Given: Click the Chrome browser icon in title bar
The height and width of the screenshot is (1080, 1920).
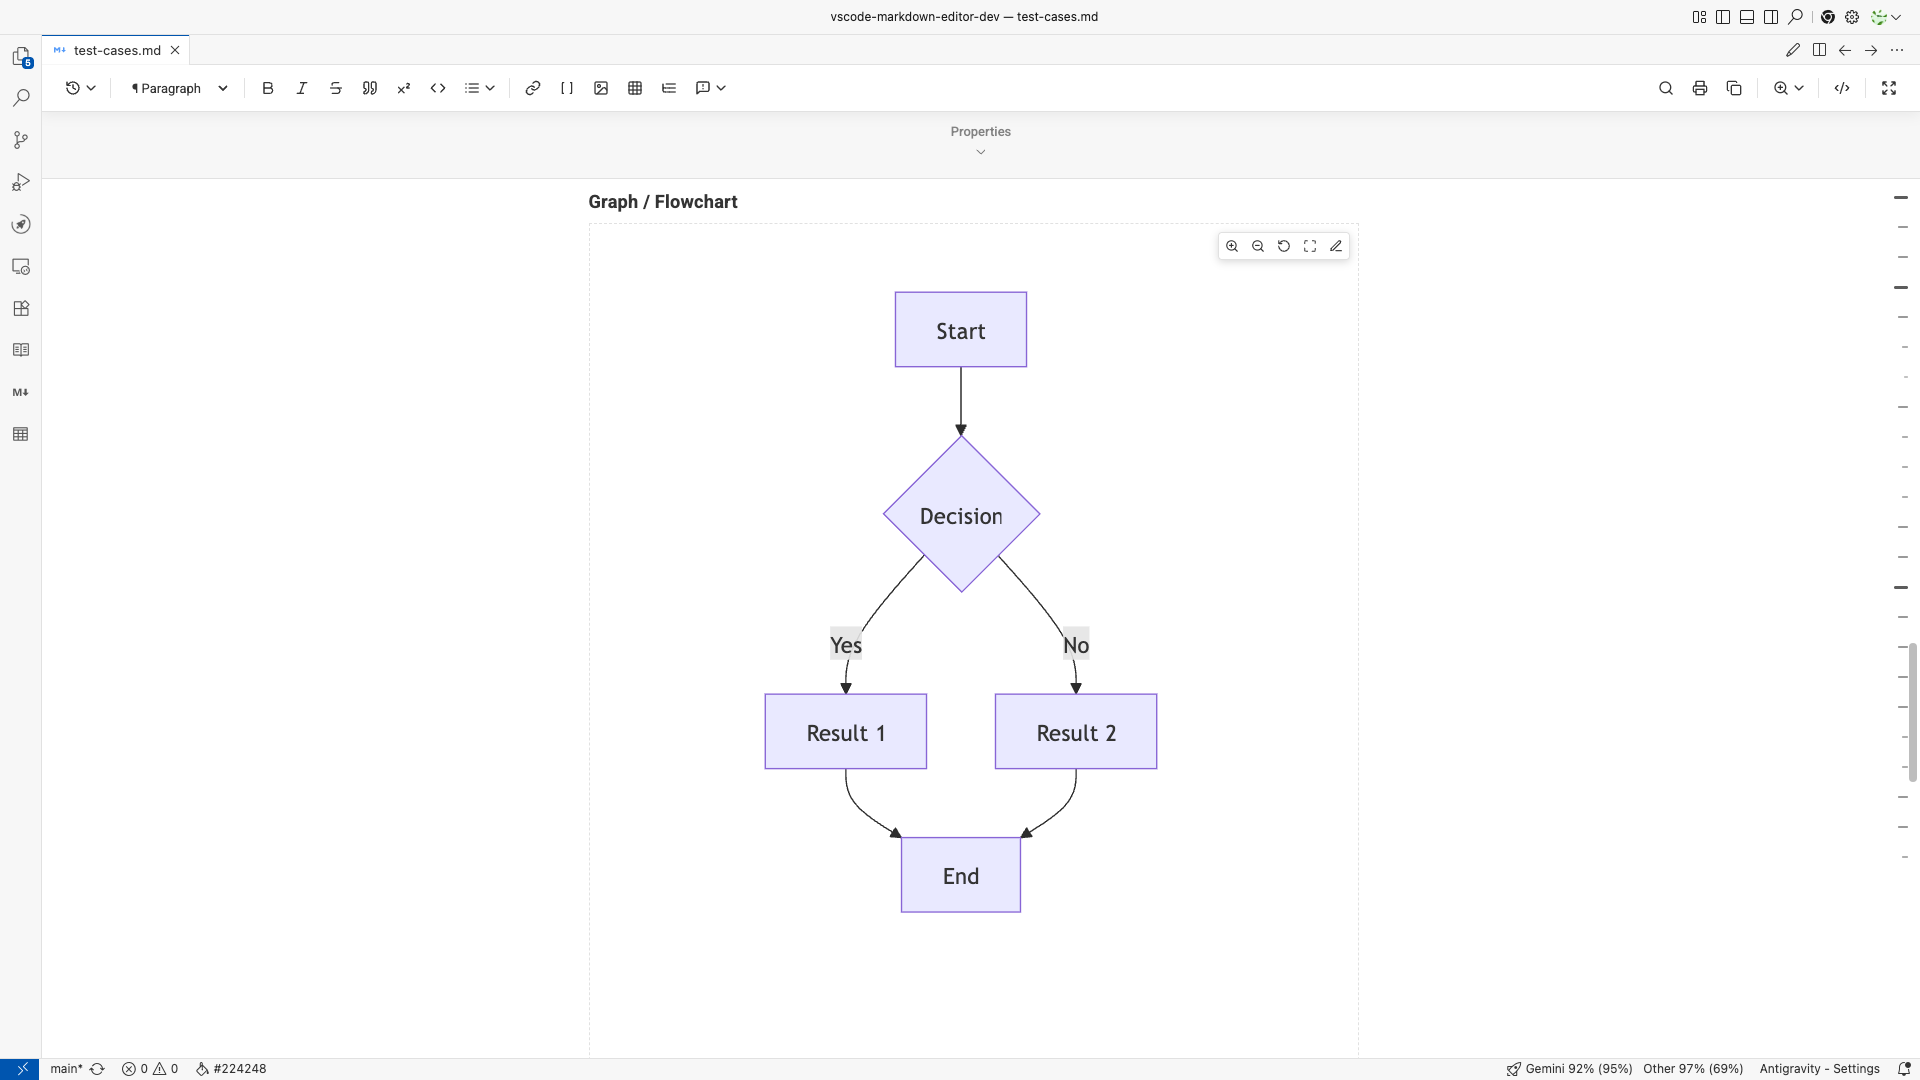Looking at the screenshot, I should pos(1828,17).
